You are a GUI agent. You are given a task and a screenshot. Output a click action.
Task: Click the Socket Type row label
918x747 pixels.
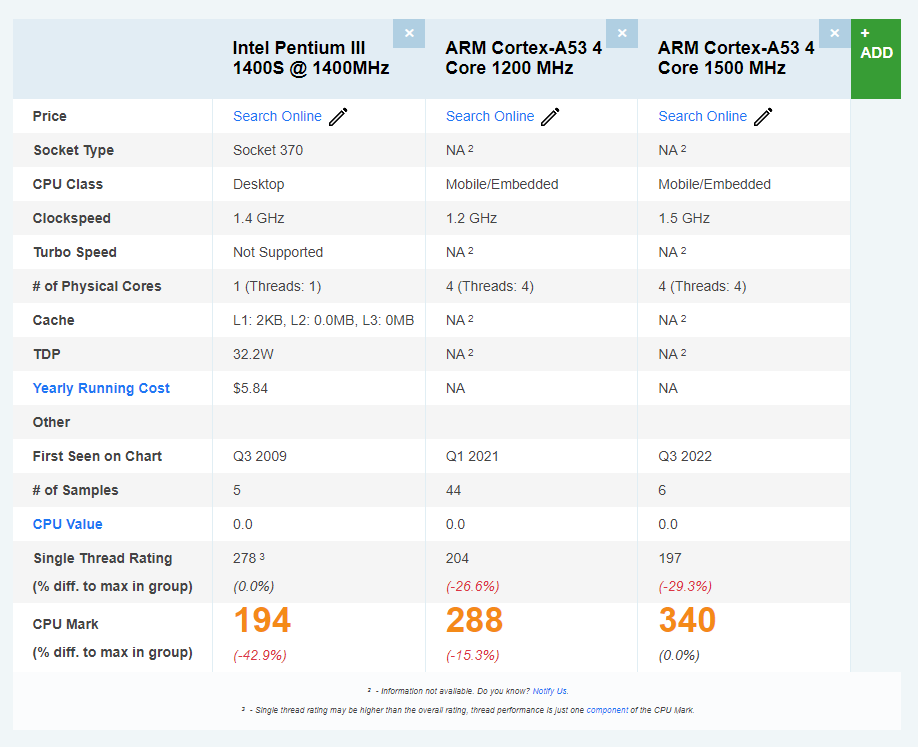tap(73, 150)
